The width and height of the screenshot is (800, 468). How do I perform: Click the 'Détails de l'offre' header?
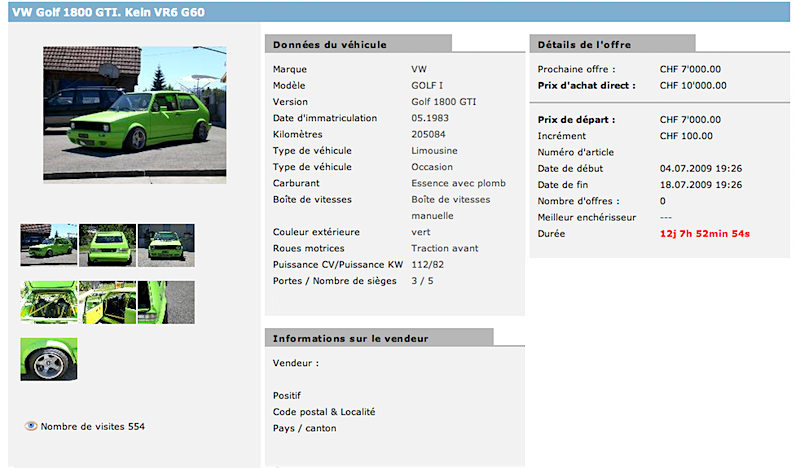point(584,45)
